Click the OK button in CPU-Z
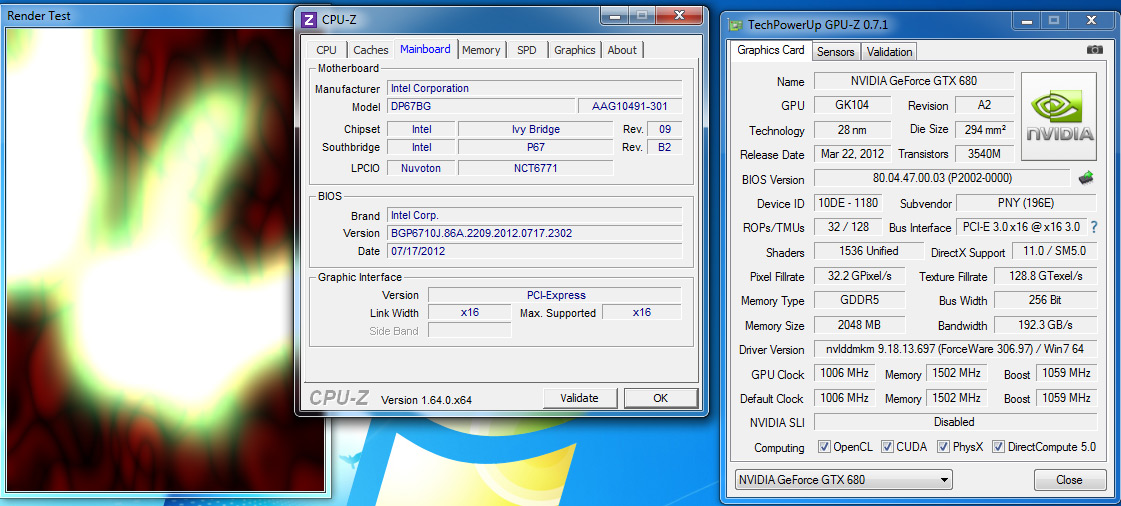The width and height of the screenshot is (1121, 506). point(661,398)
